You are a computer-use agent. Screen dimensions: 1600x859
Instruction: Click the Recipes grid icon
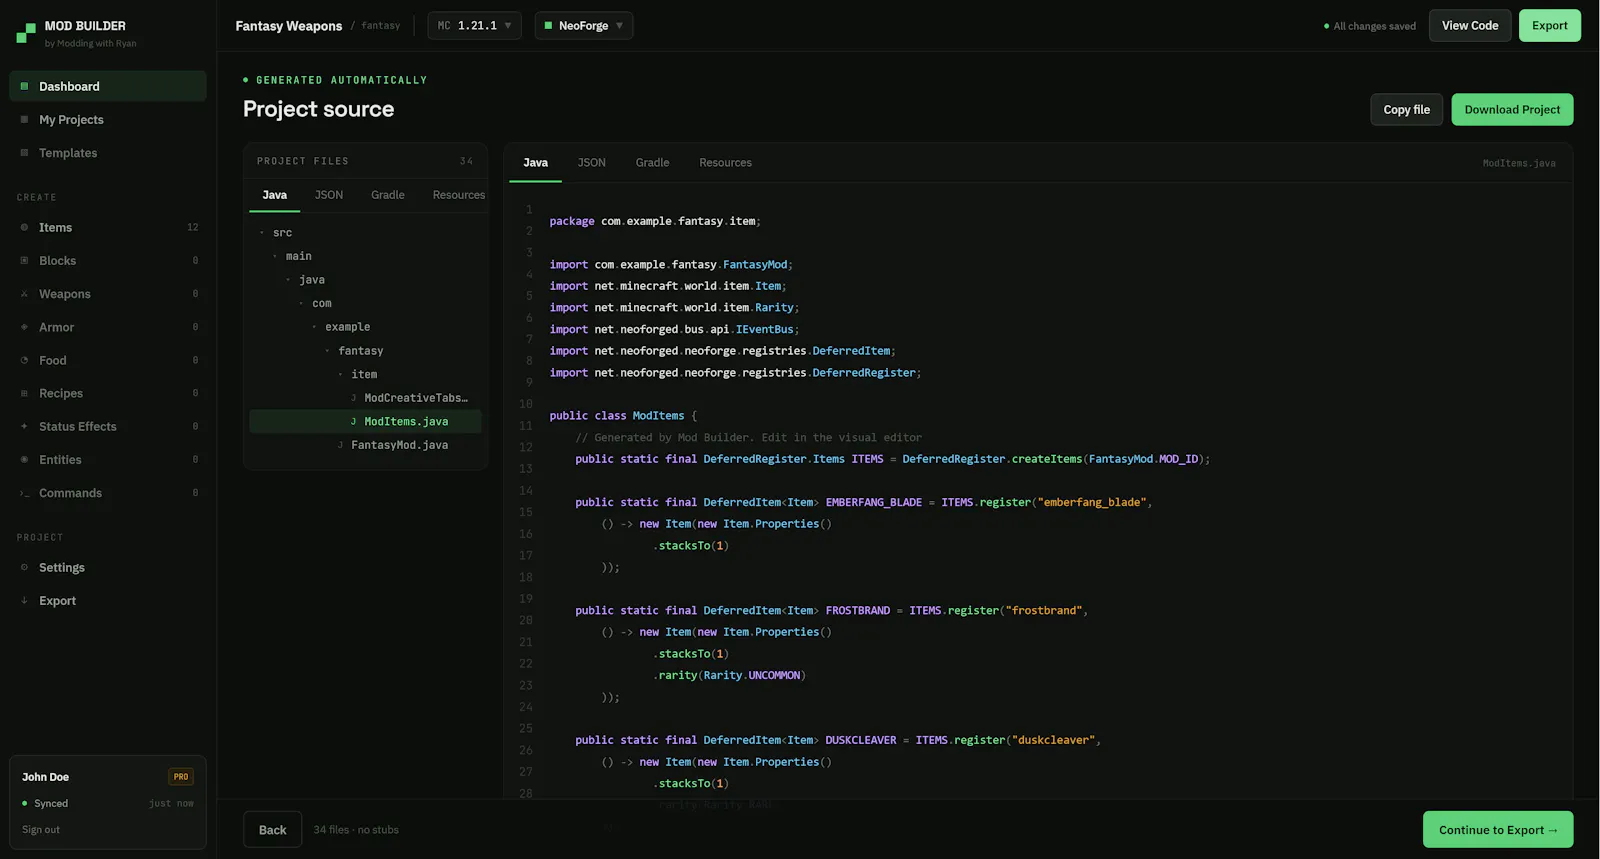(x=24, y=393)
